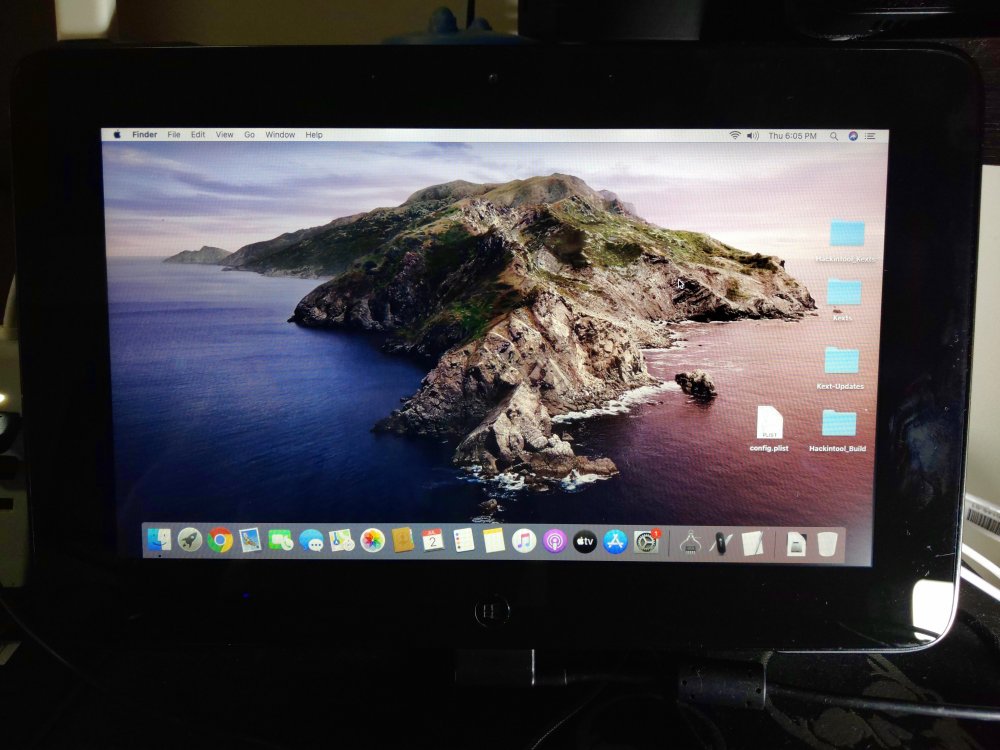
Task: Open Music from the Dock
Action: click(x=524, y=541)
